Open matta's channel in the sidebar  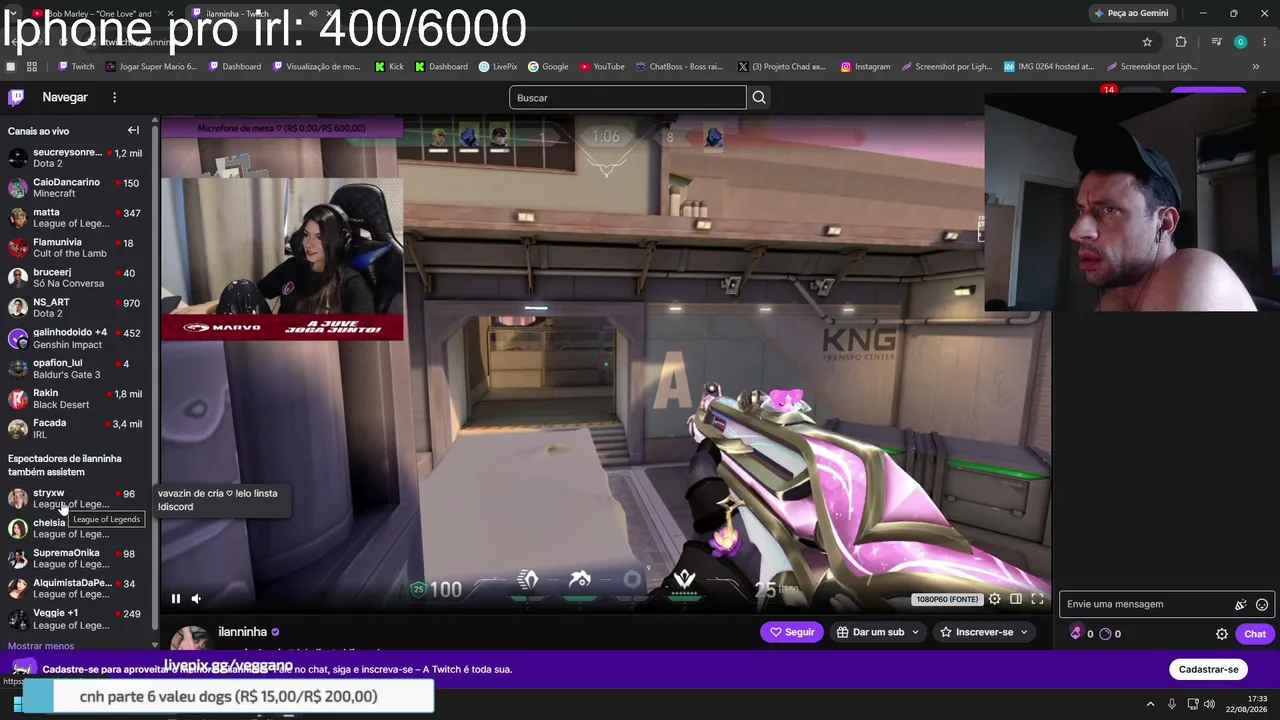point(75,218)
